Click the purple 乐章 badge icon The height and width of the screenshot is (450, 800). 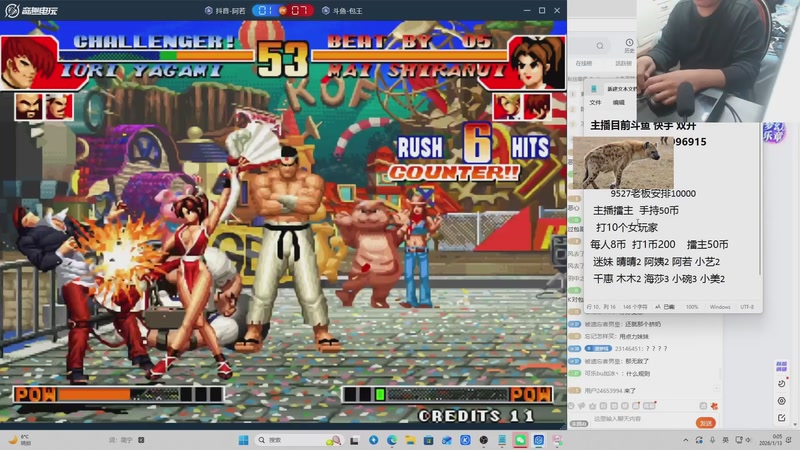click(773, 133)
